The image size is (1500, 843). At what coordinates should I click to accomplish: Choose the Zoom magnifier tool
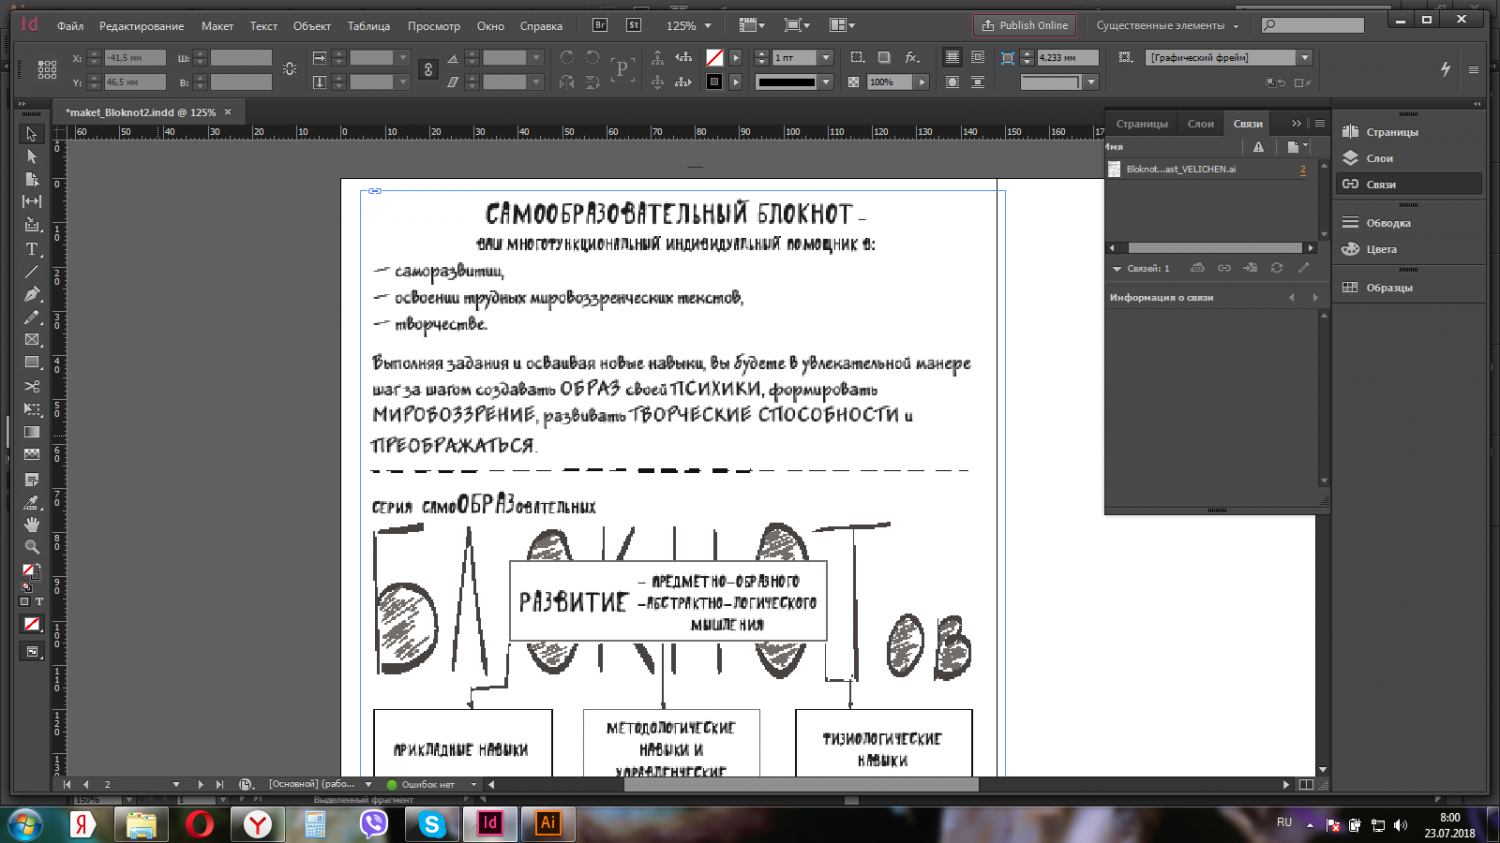click(x=32, y=547)
